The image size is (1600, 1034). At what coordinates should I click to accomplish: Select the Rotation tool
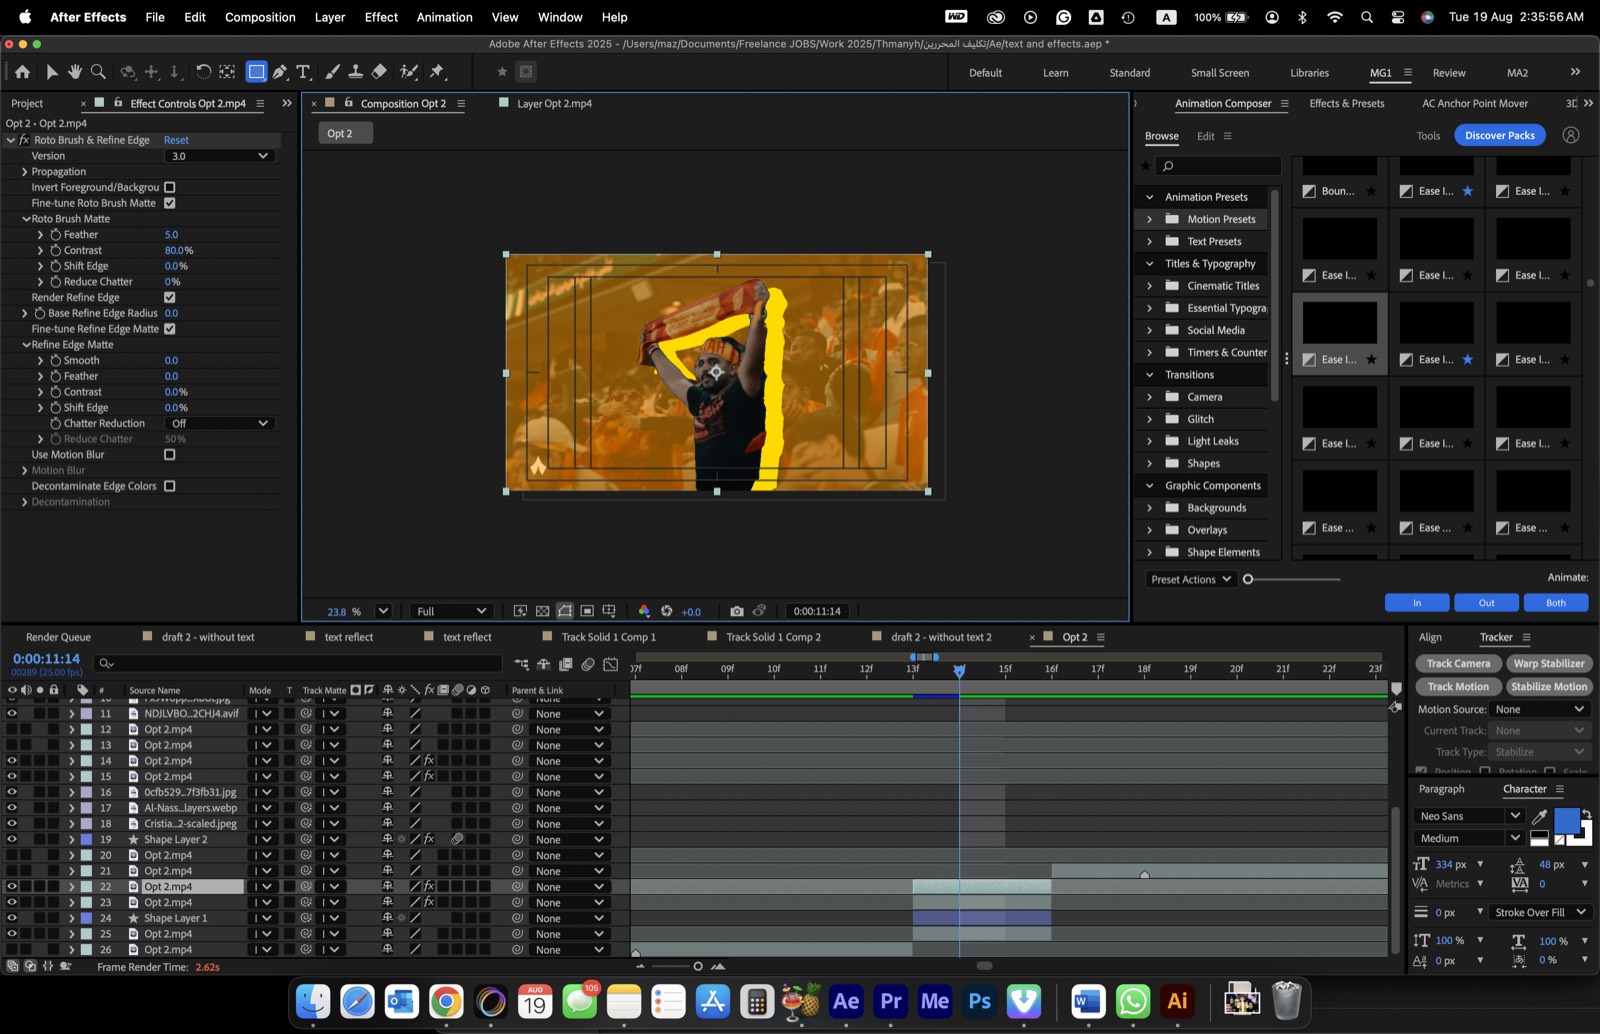203,72
